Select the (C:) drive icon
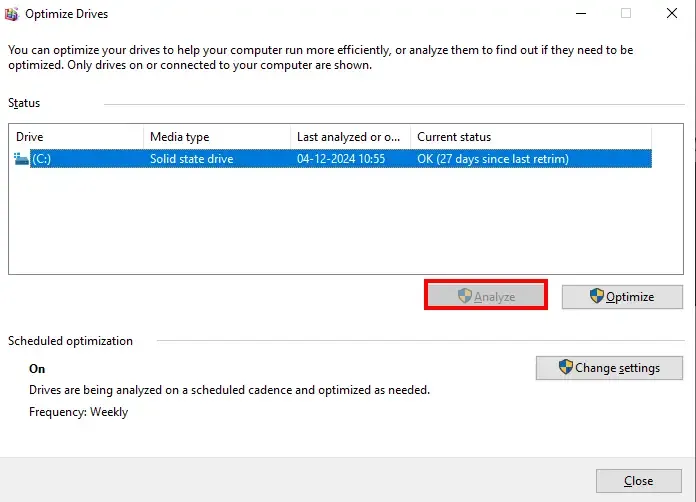Screen dimensions: 696x502 [x=21, y=158]
